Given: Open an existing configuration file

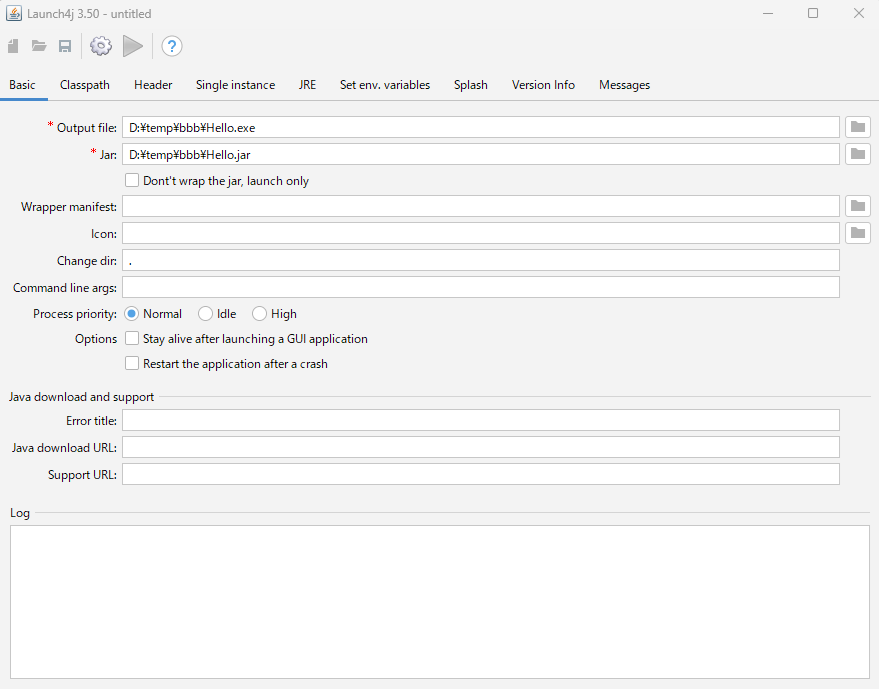Looking at the screenshot, I should click(x=39, y=46).
